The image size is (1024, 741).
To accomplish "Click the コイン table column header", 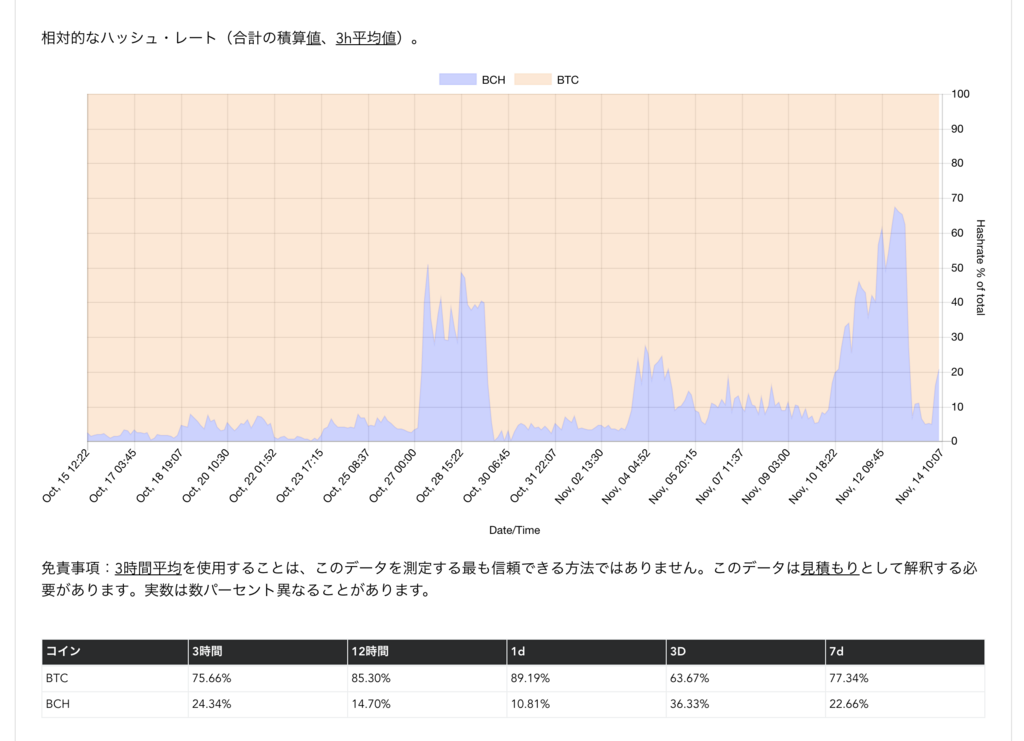I will (x=115, y=652).
